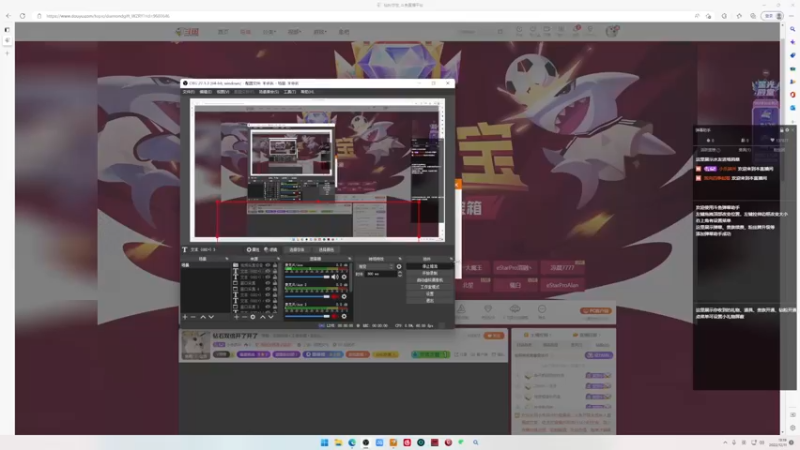Move selected source up in Sources panel
800x450 pixels.
pos(263,317)
